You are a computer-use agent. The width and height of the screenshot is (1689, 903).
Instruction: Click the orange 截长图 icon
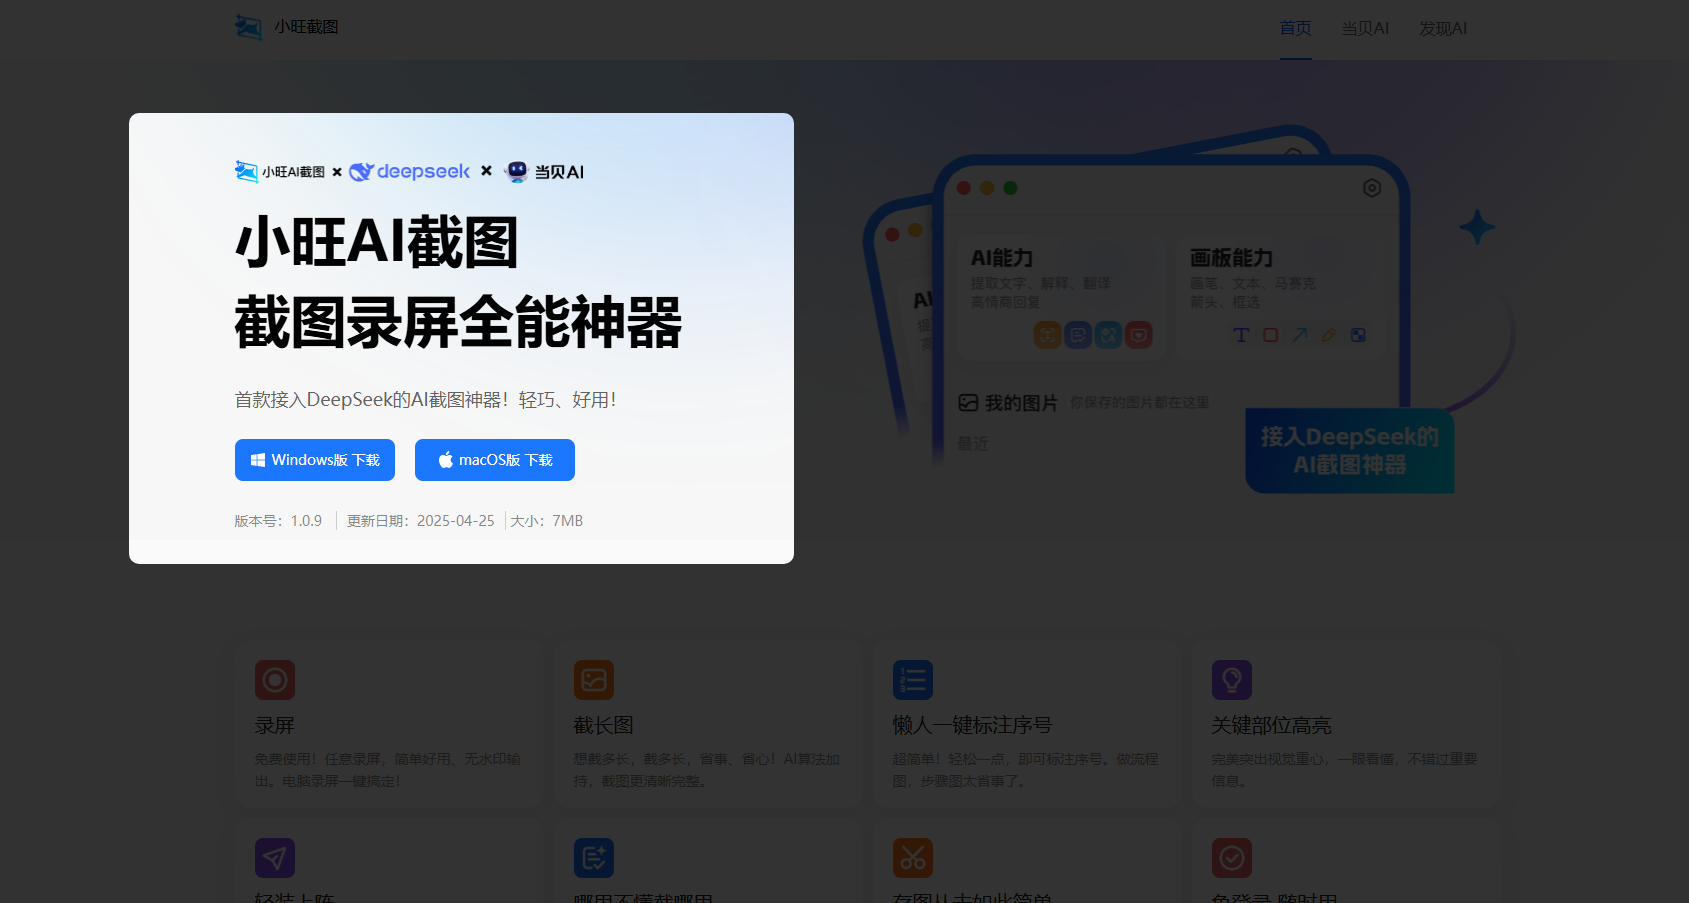pos(594,680)
